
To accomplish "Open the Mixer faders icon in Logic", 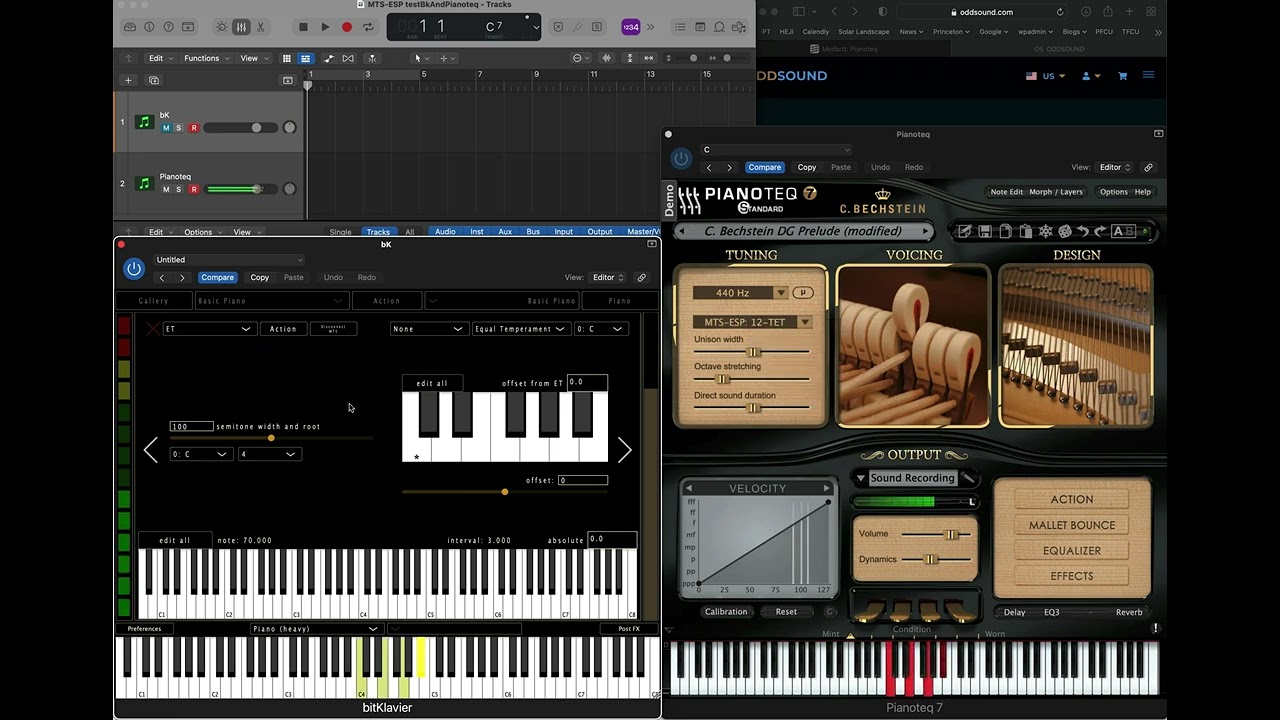I will pos(241,27).
